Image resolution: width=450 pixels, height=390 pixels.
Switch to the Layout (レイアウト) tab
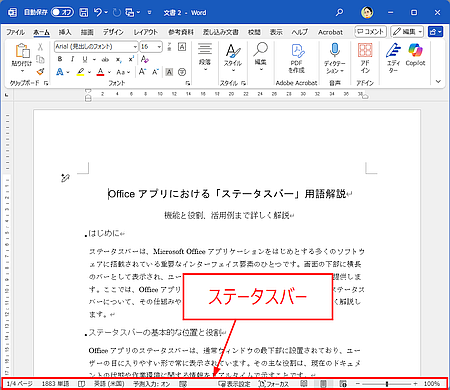[146, 32]
